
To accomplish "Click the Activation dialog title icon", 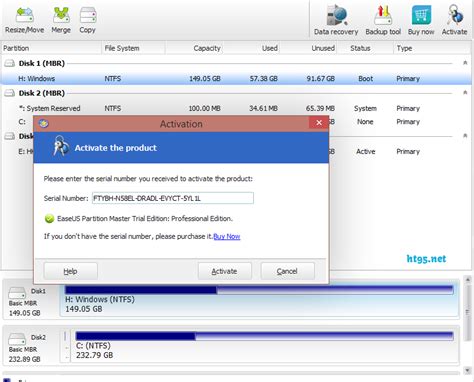I will [43, 124].
